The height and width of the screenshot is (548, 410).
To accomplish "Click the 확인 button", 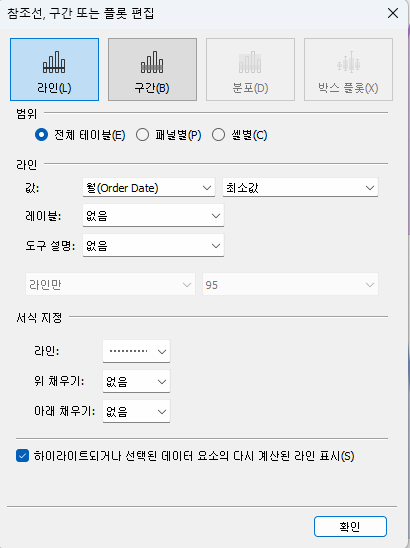I will [350, 526].
